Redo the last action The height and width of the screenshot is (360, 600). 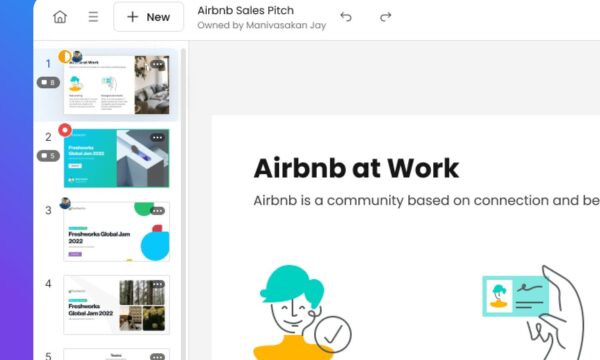pyautogui.click(x=385, y=17)
